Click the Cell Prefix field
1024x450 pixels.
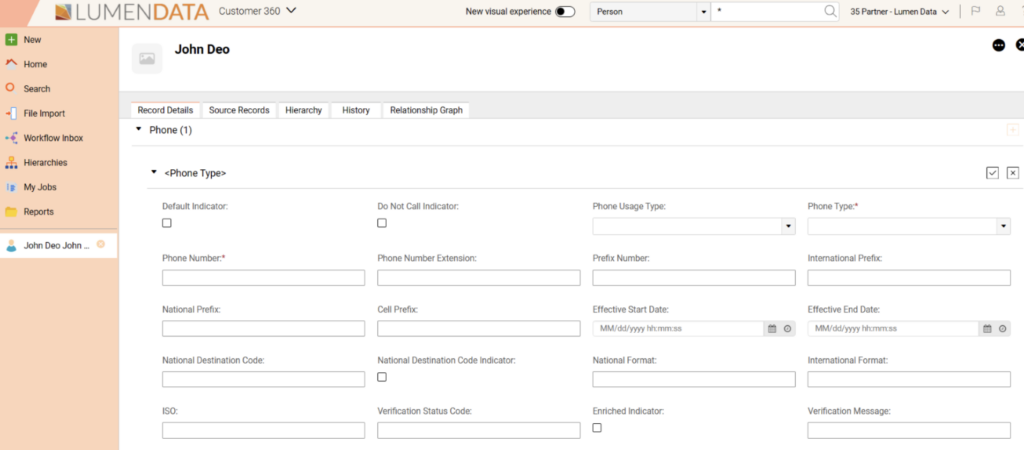click(x=479, y=329)
